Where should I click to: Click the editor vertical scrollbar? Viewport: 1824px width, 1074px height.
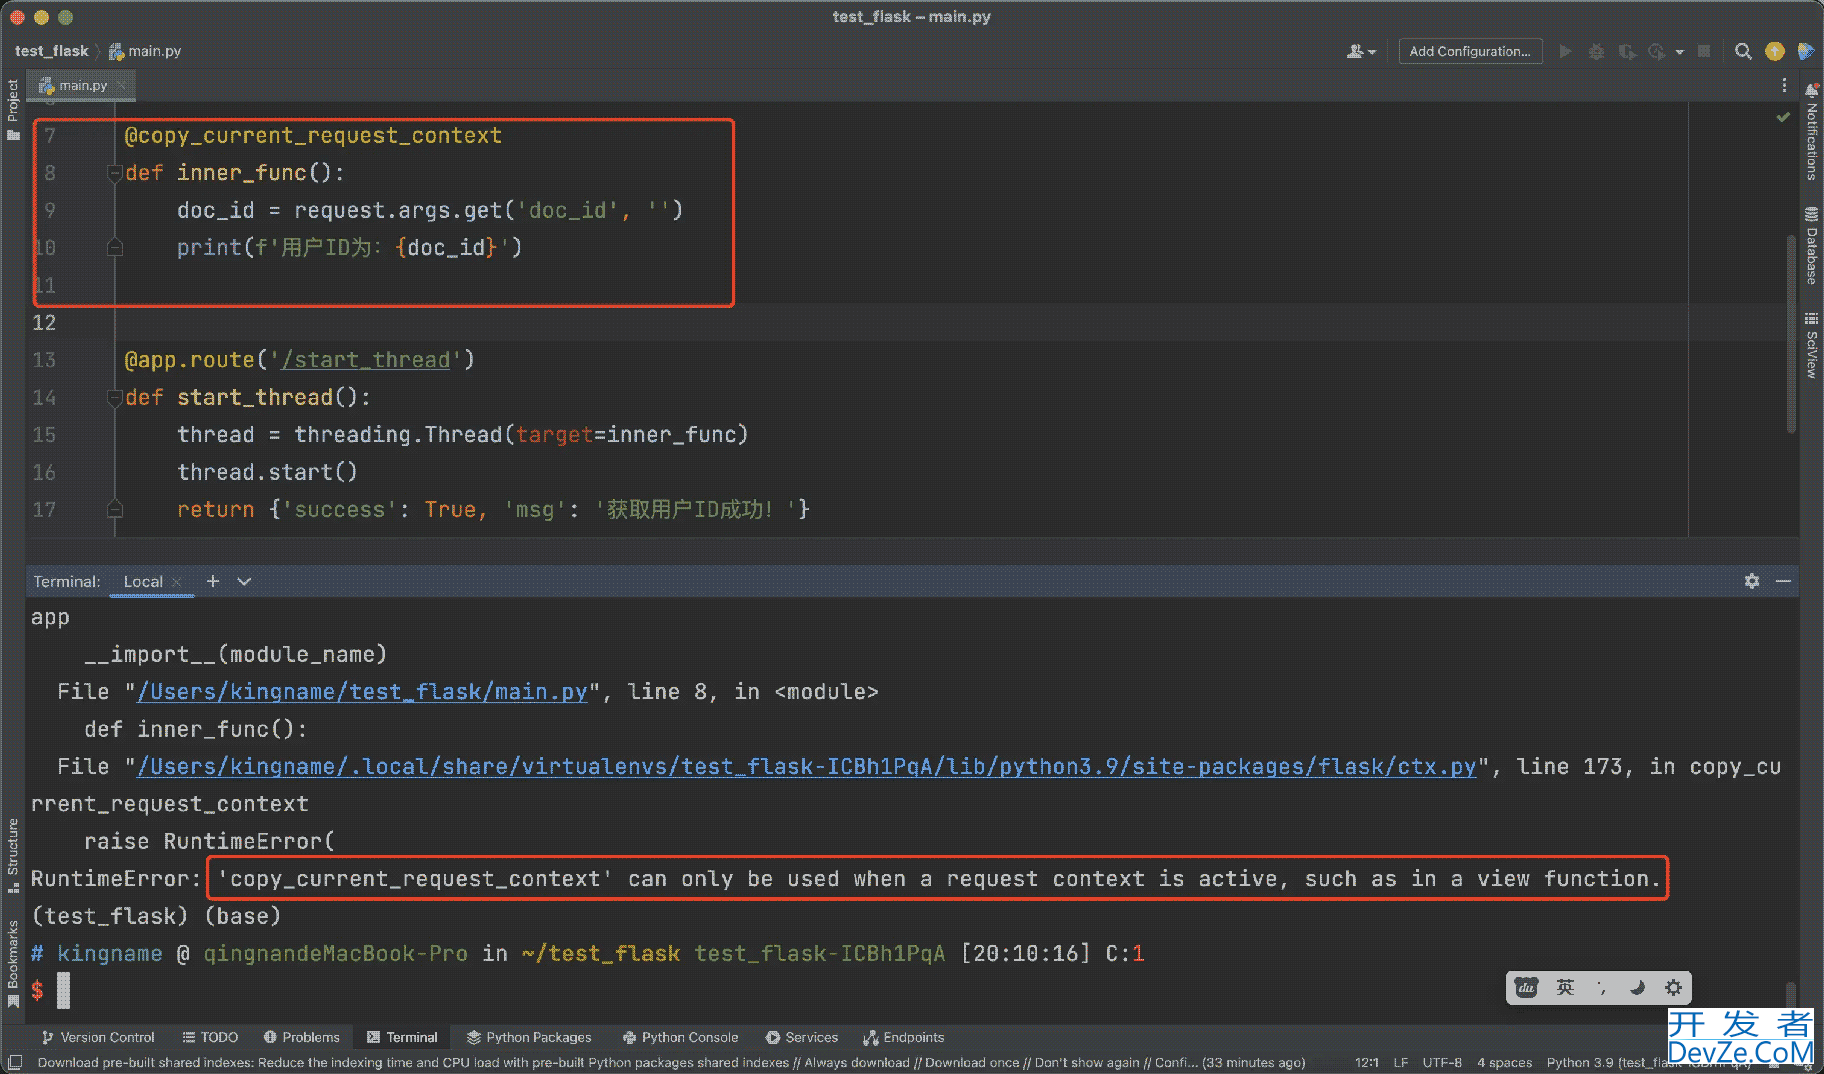tap(1790, 333)
